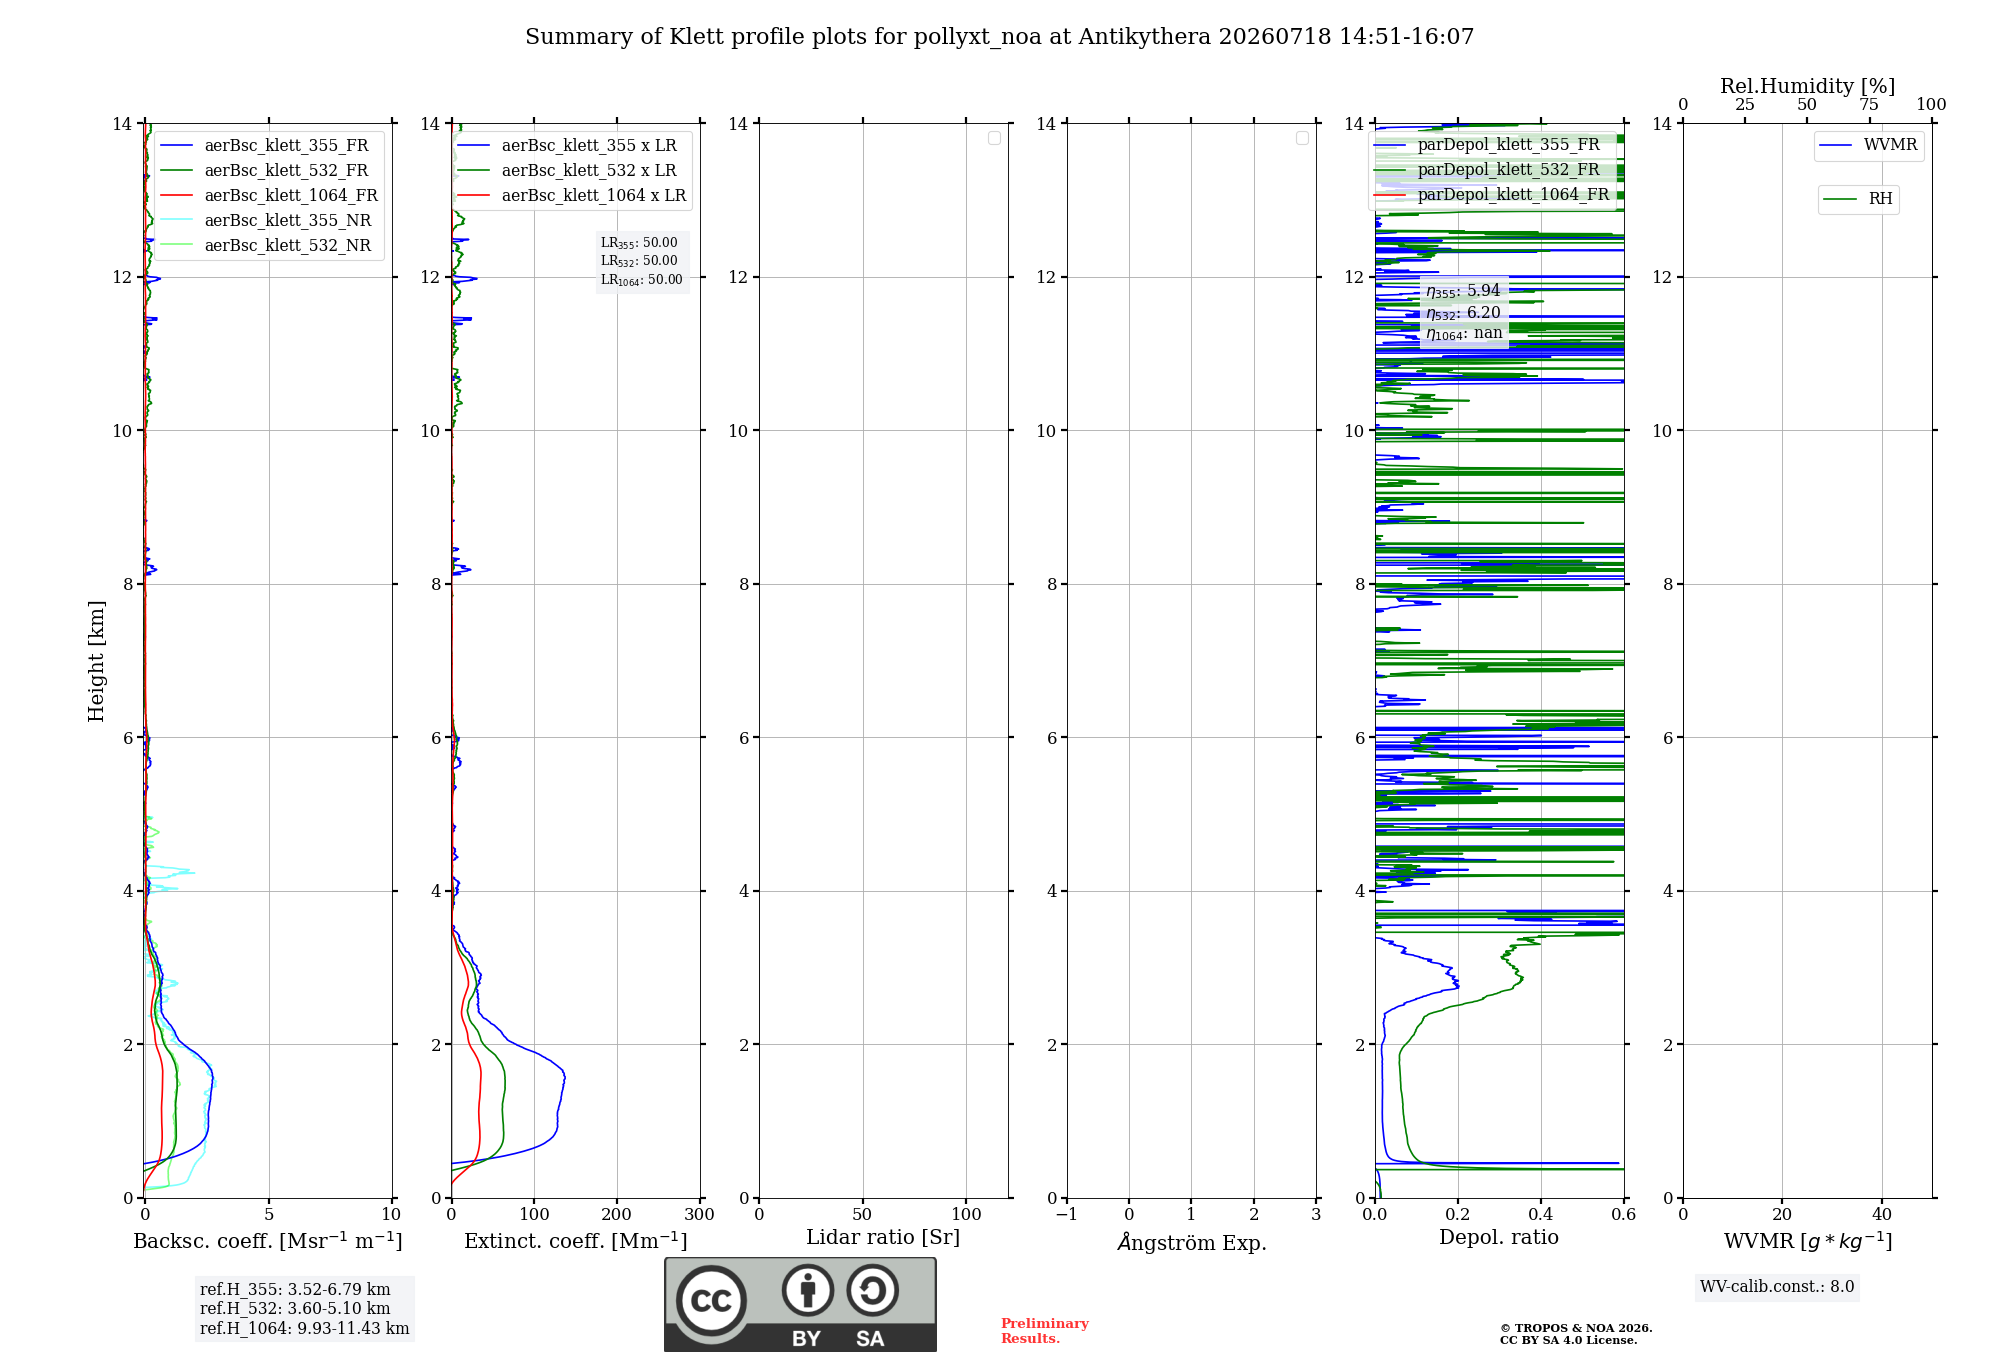Click the SA share-alike circular arrow icon
Viewport: 2000px width, 1360px height.
(x=872, y=1290)
